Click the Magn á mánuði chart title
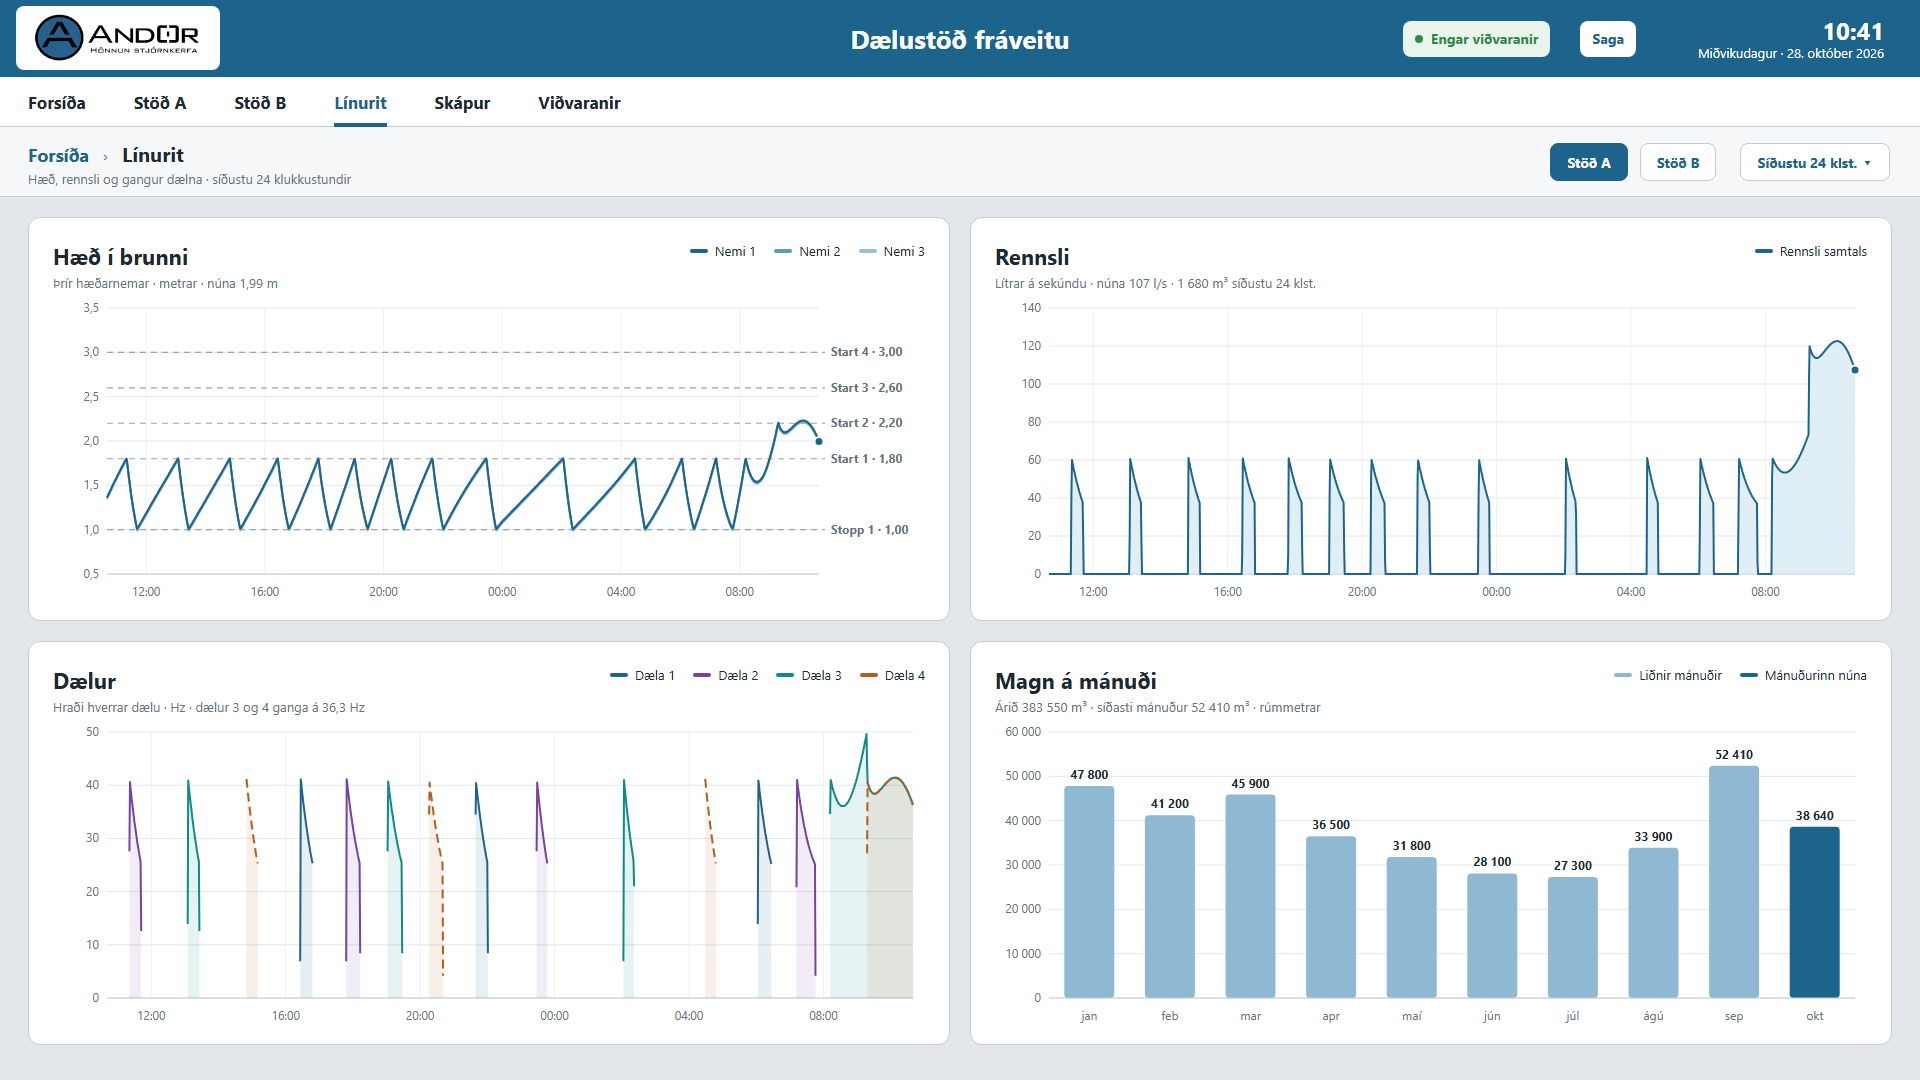 click(1076, 681)
